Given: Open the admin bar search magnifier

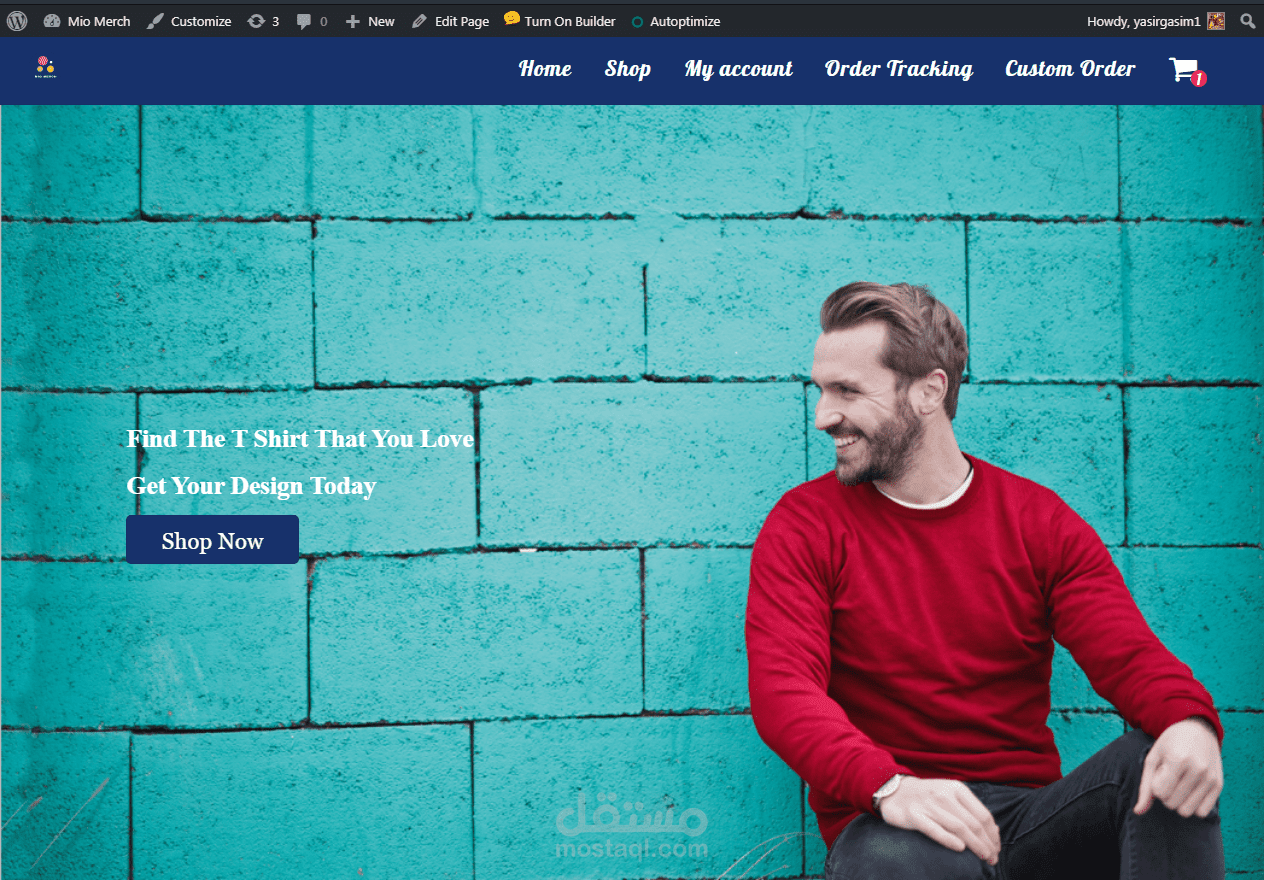Looking at the screenshot, I should [1248, 21].
